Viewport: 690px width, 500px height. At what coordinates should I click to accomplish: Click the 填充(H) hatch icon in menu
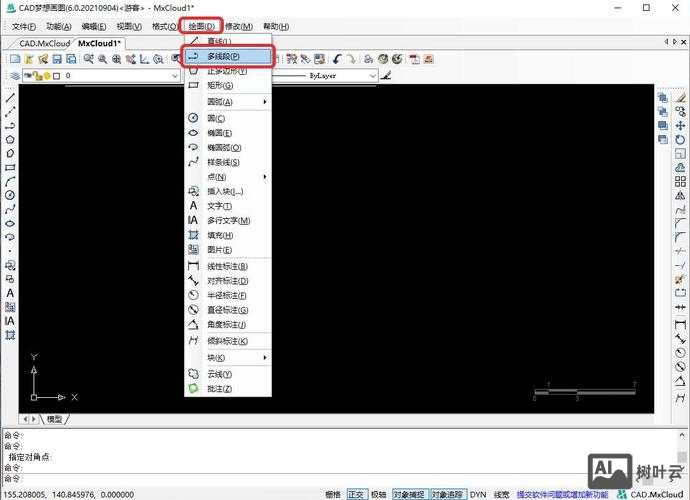coord(194,235)
